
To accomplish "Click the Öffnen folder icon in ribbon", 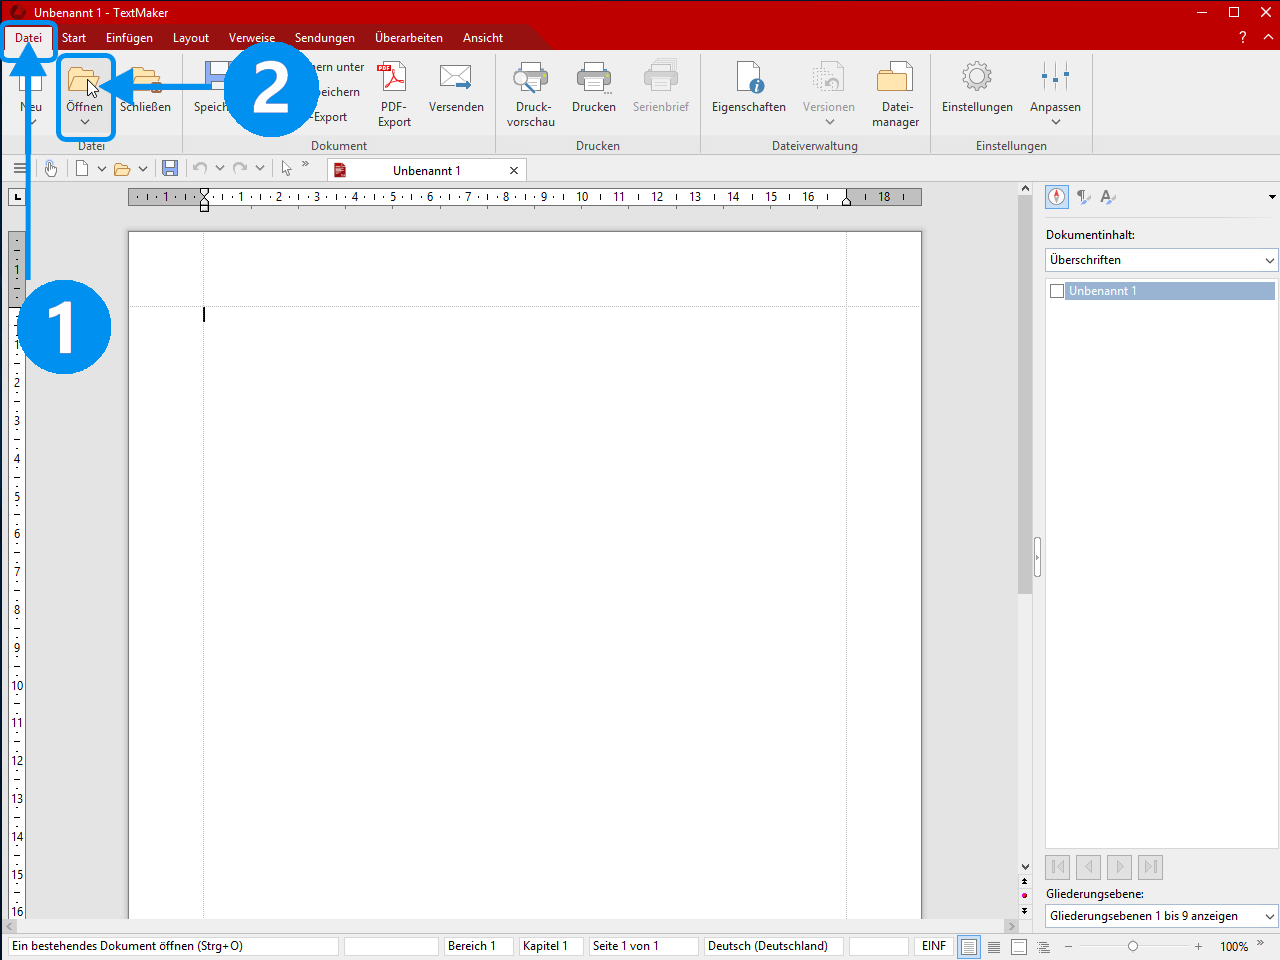I will (84, 79).
